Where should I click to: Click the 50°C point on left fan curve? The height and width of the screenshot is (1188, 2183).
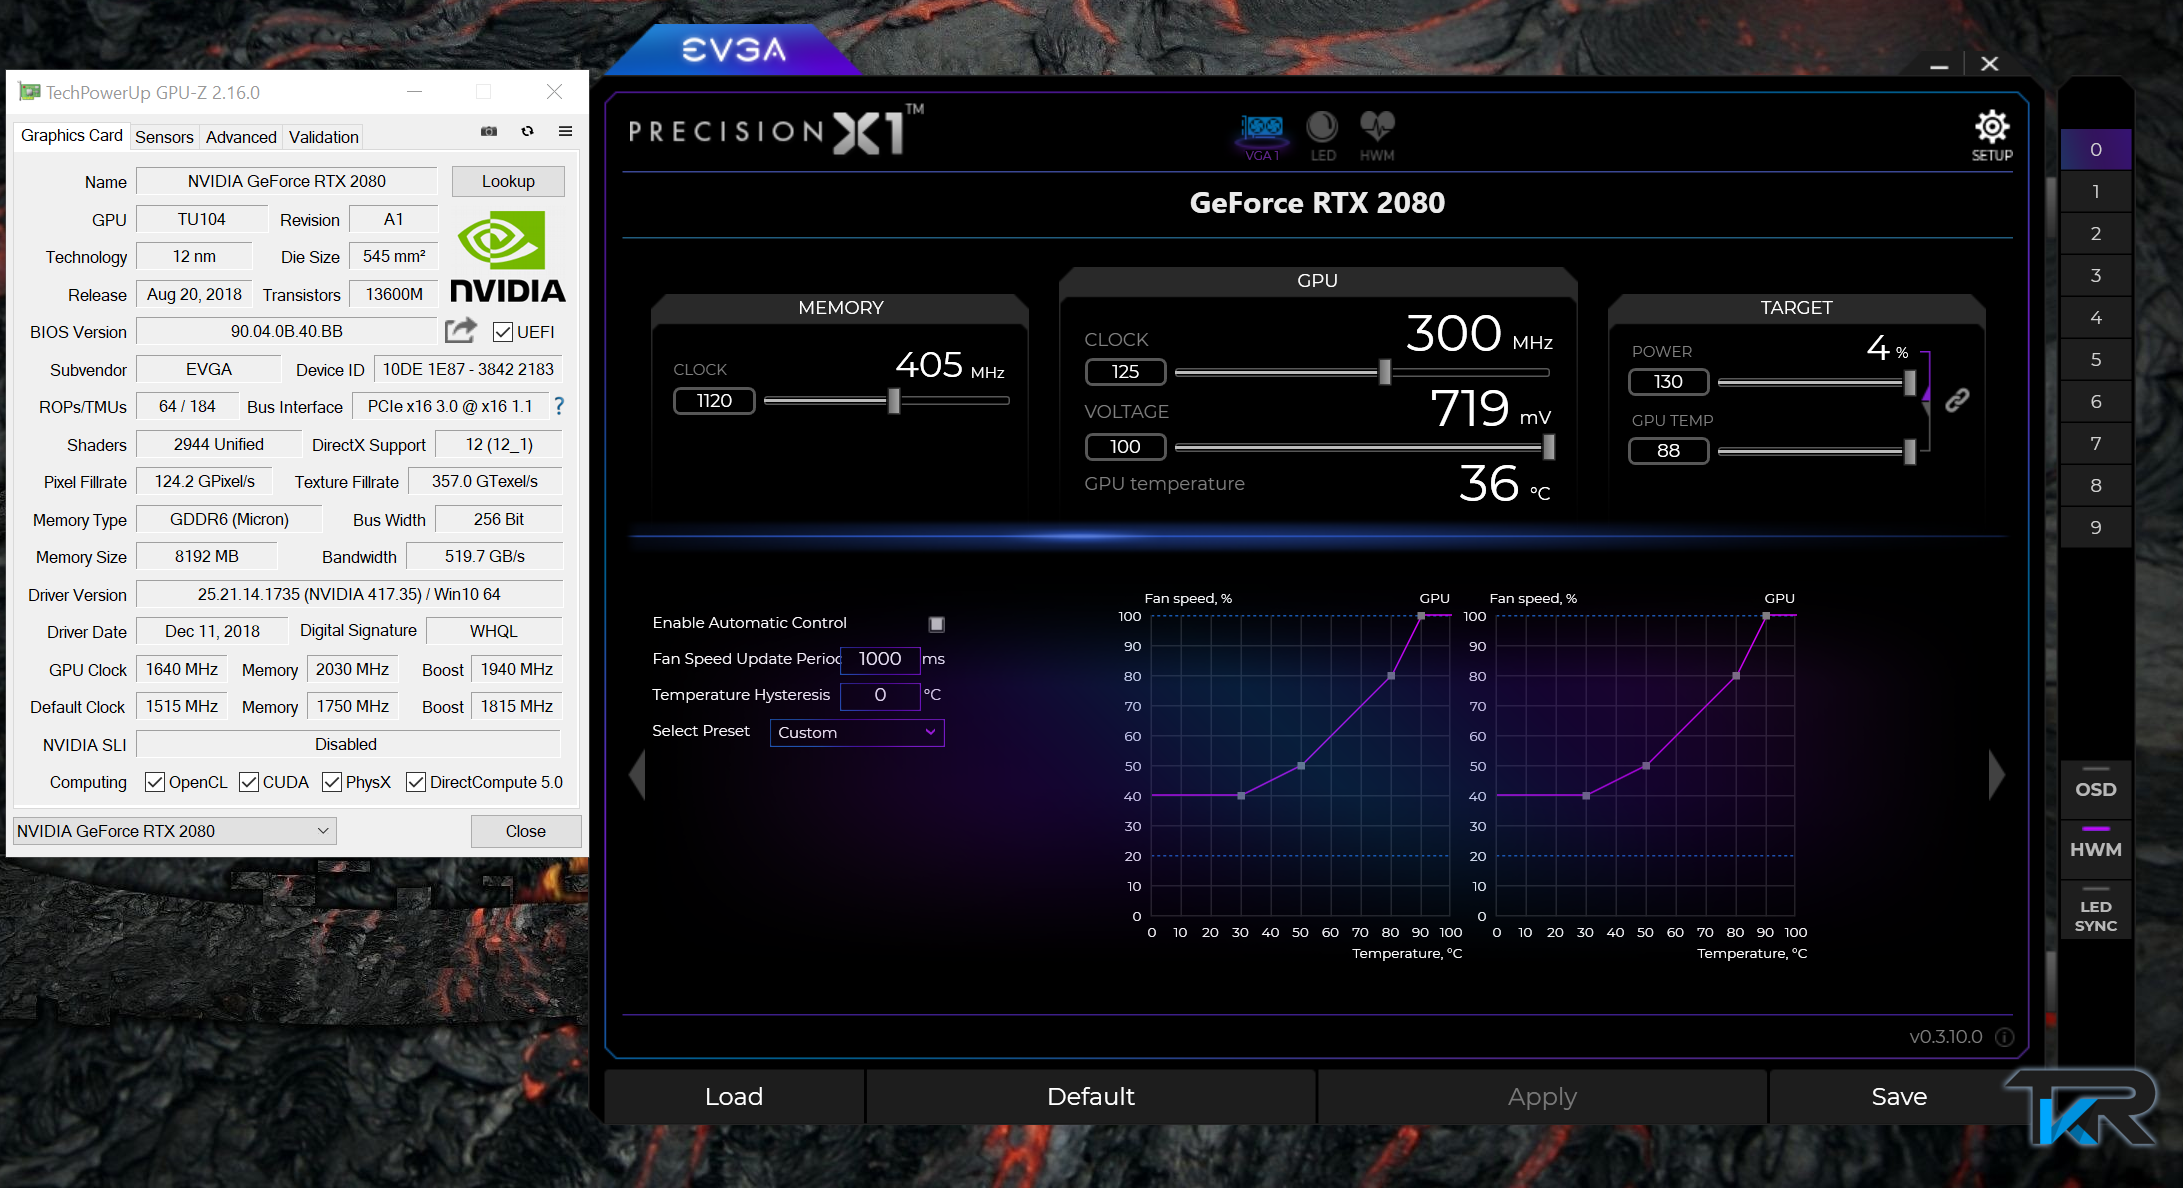1301,766
